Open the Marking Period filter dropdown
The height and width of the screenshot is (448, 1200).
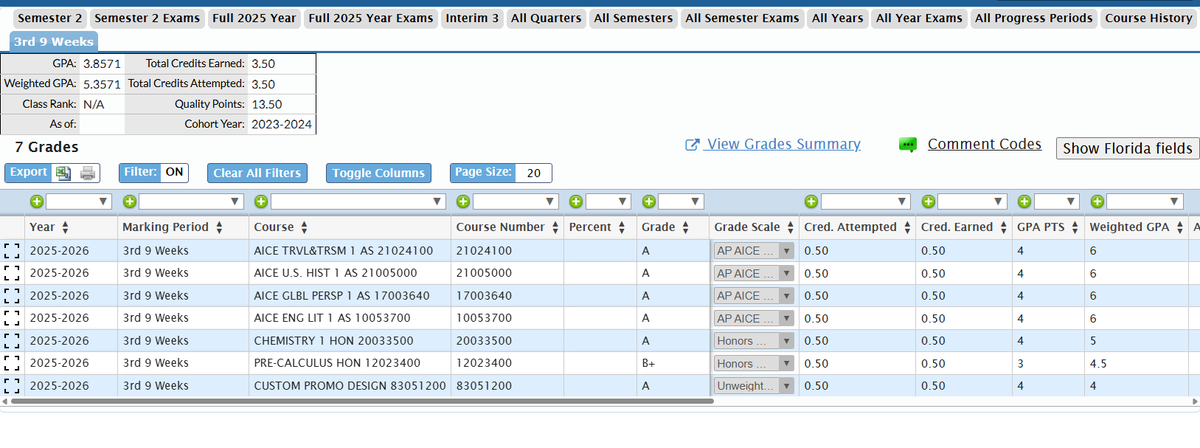click(190, 201)
